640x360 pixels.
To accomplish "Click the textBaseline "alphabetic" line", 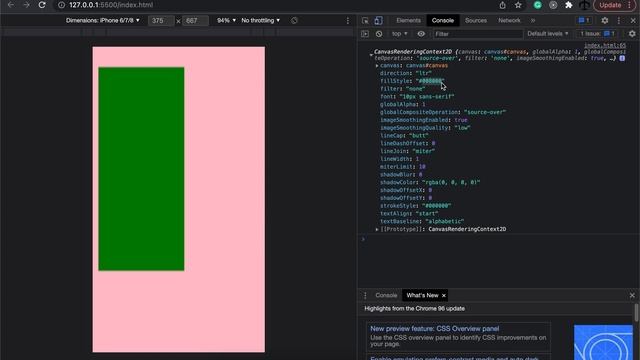I will 422,221.
